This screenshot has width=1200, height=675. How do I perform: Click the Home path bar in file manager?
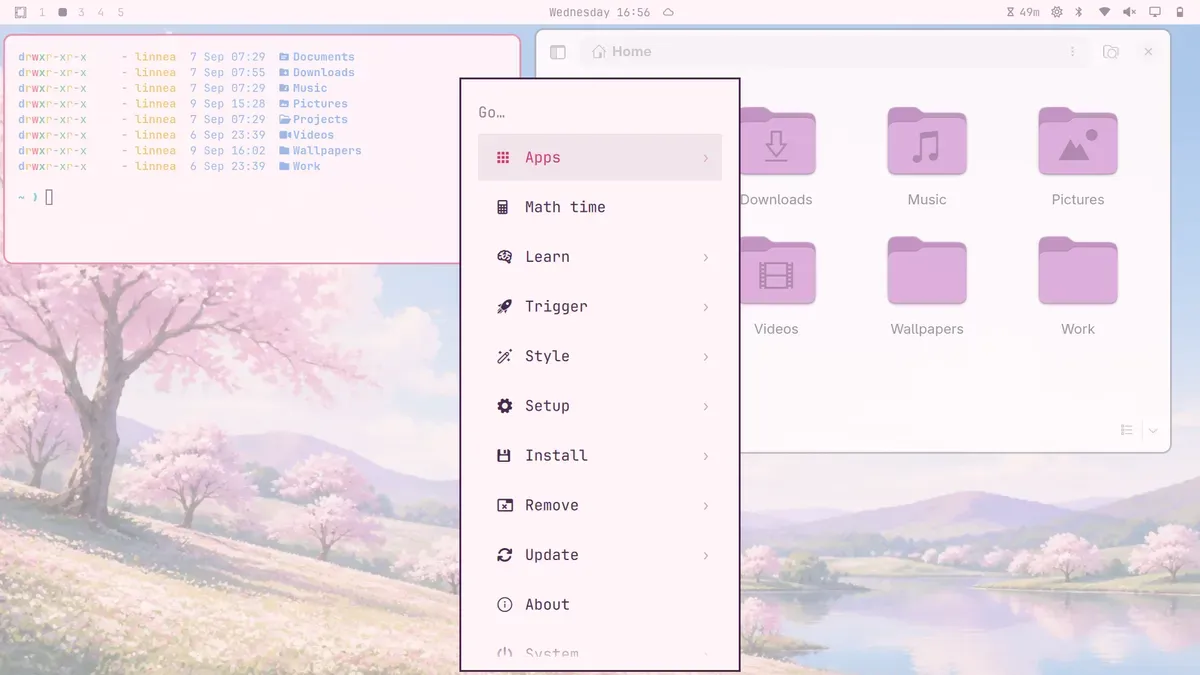point(834,52)
